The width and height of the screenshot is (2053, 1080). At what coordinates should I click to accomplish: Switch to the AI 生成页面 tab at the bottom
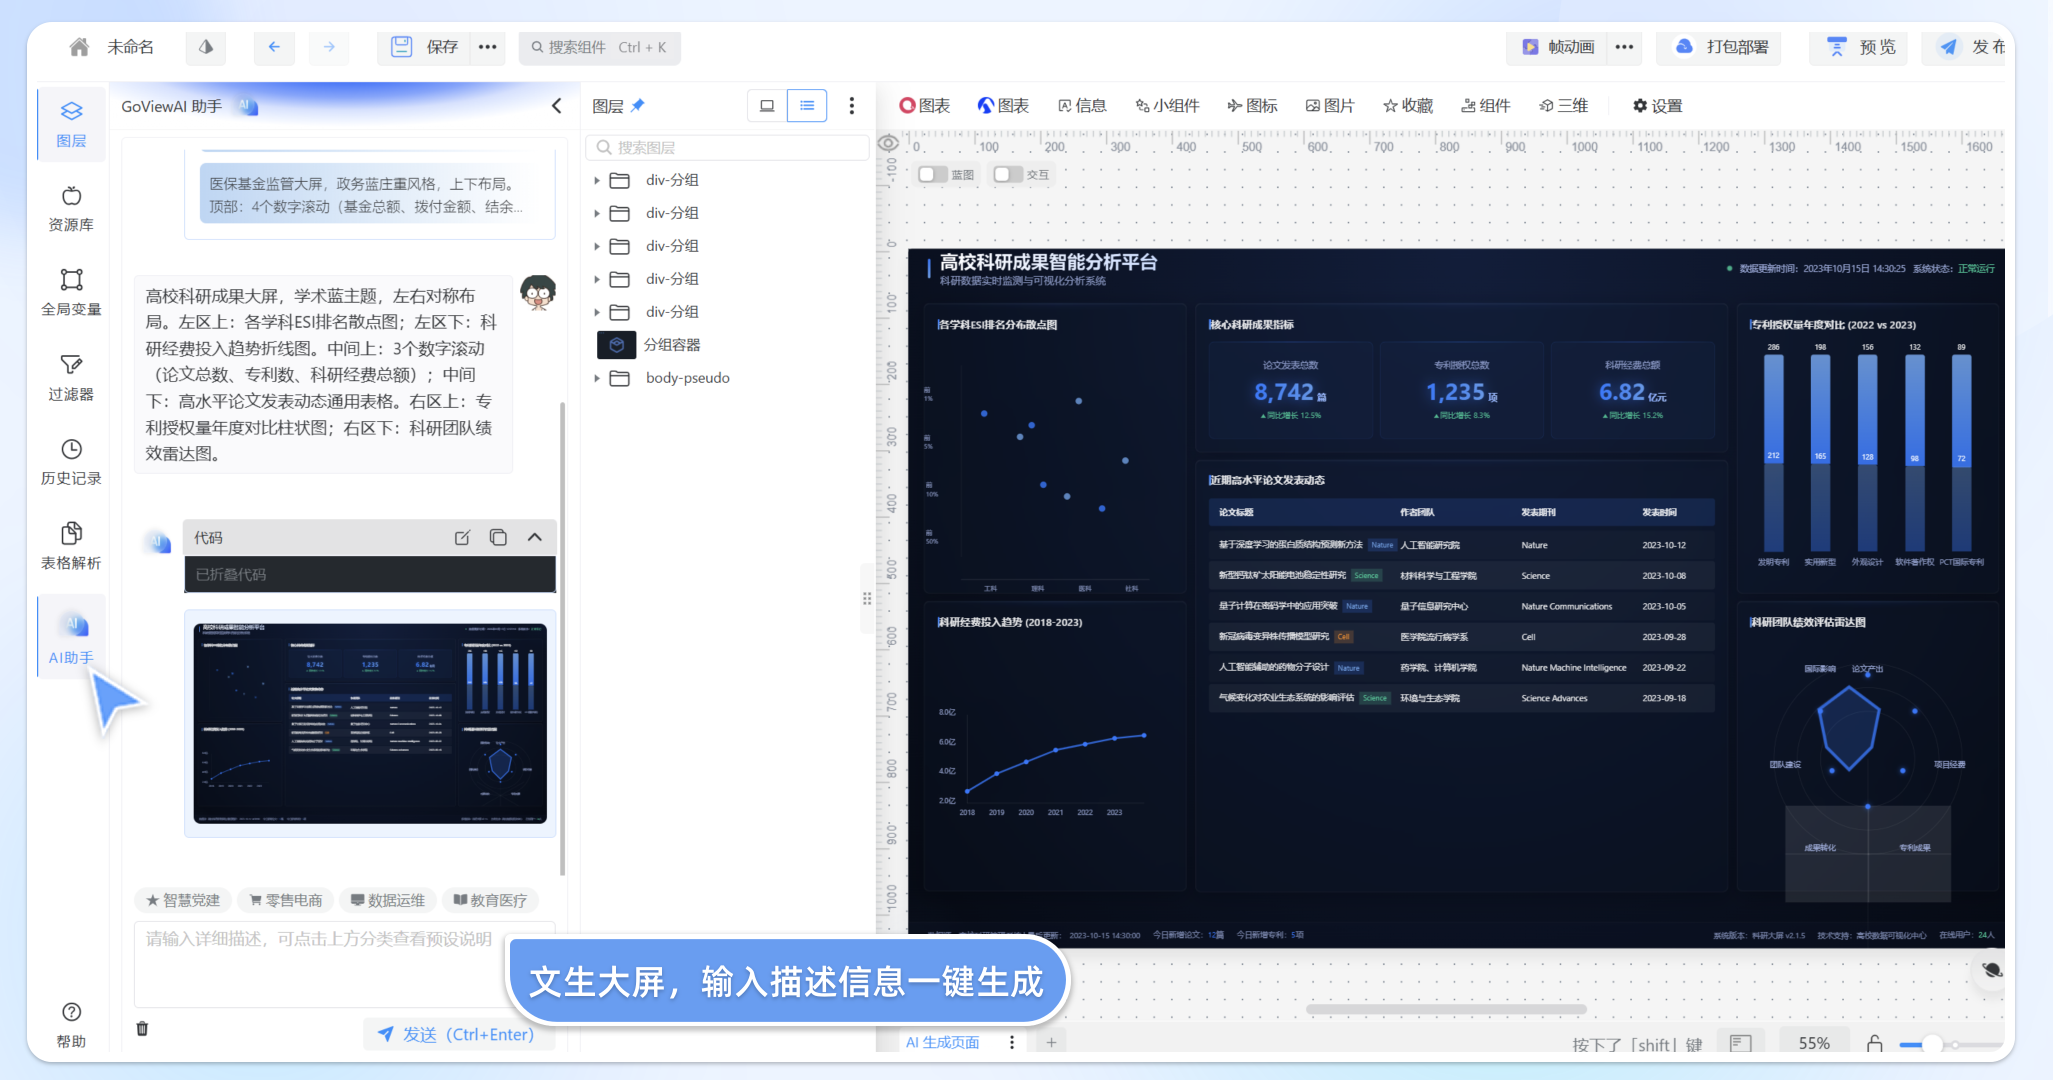tap(941, 1042)
